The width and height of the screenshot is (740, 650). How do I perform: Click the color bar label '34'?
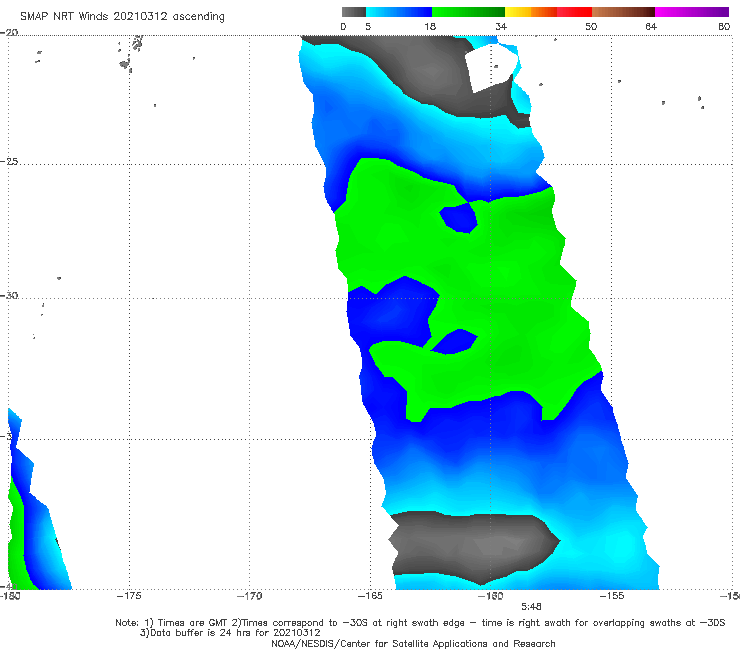[501, 26]
